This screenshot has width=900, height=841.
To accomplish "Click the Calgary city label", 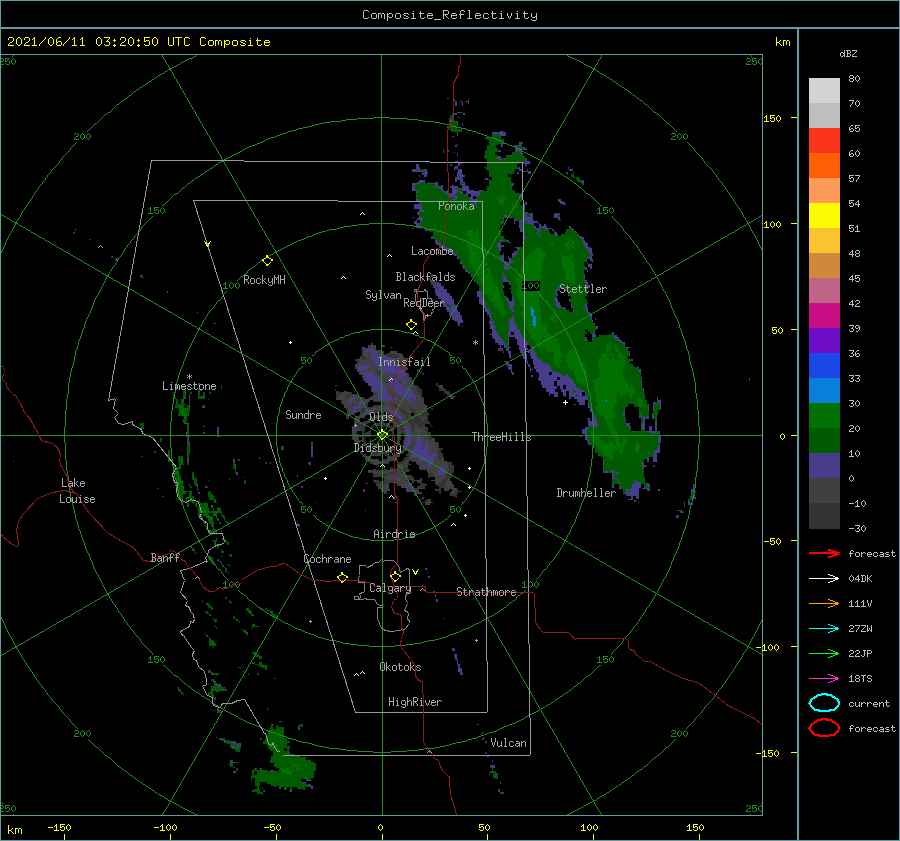I will pos(390,588).
